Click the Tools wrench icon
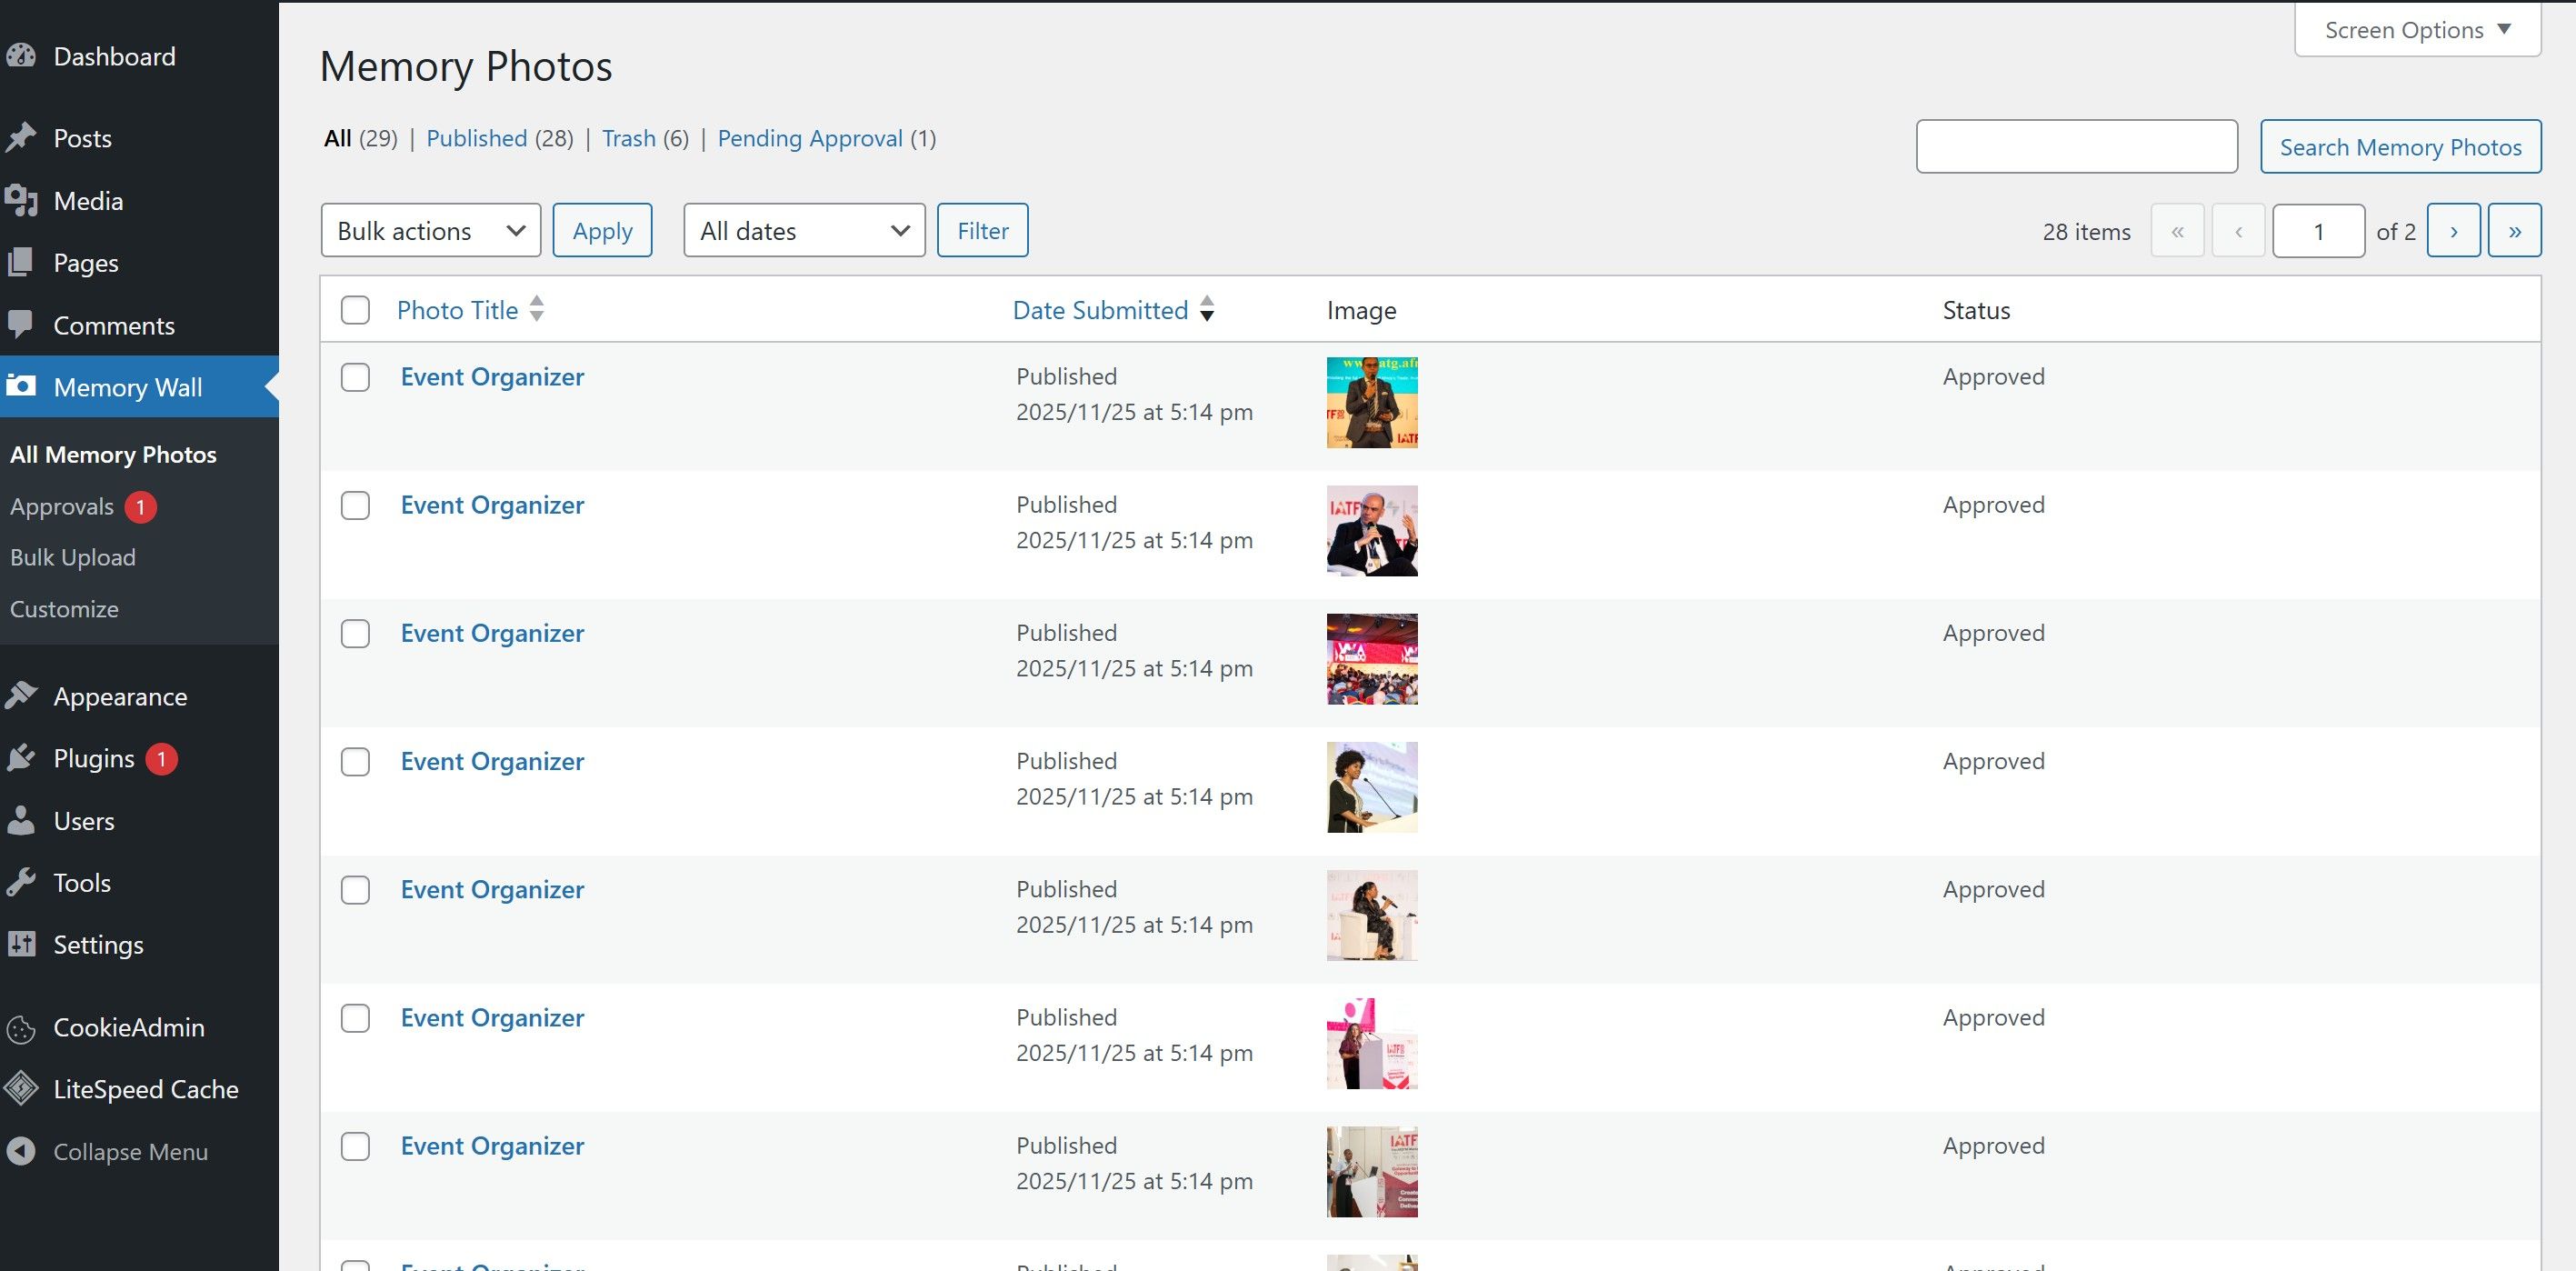The image size is (2576, 1271). coord(21,882)
